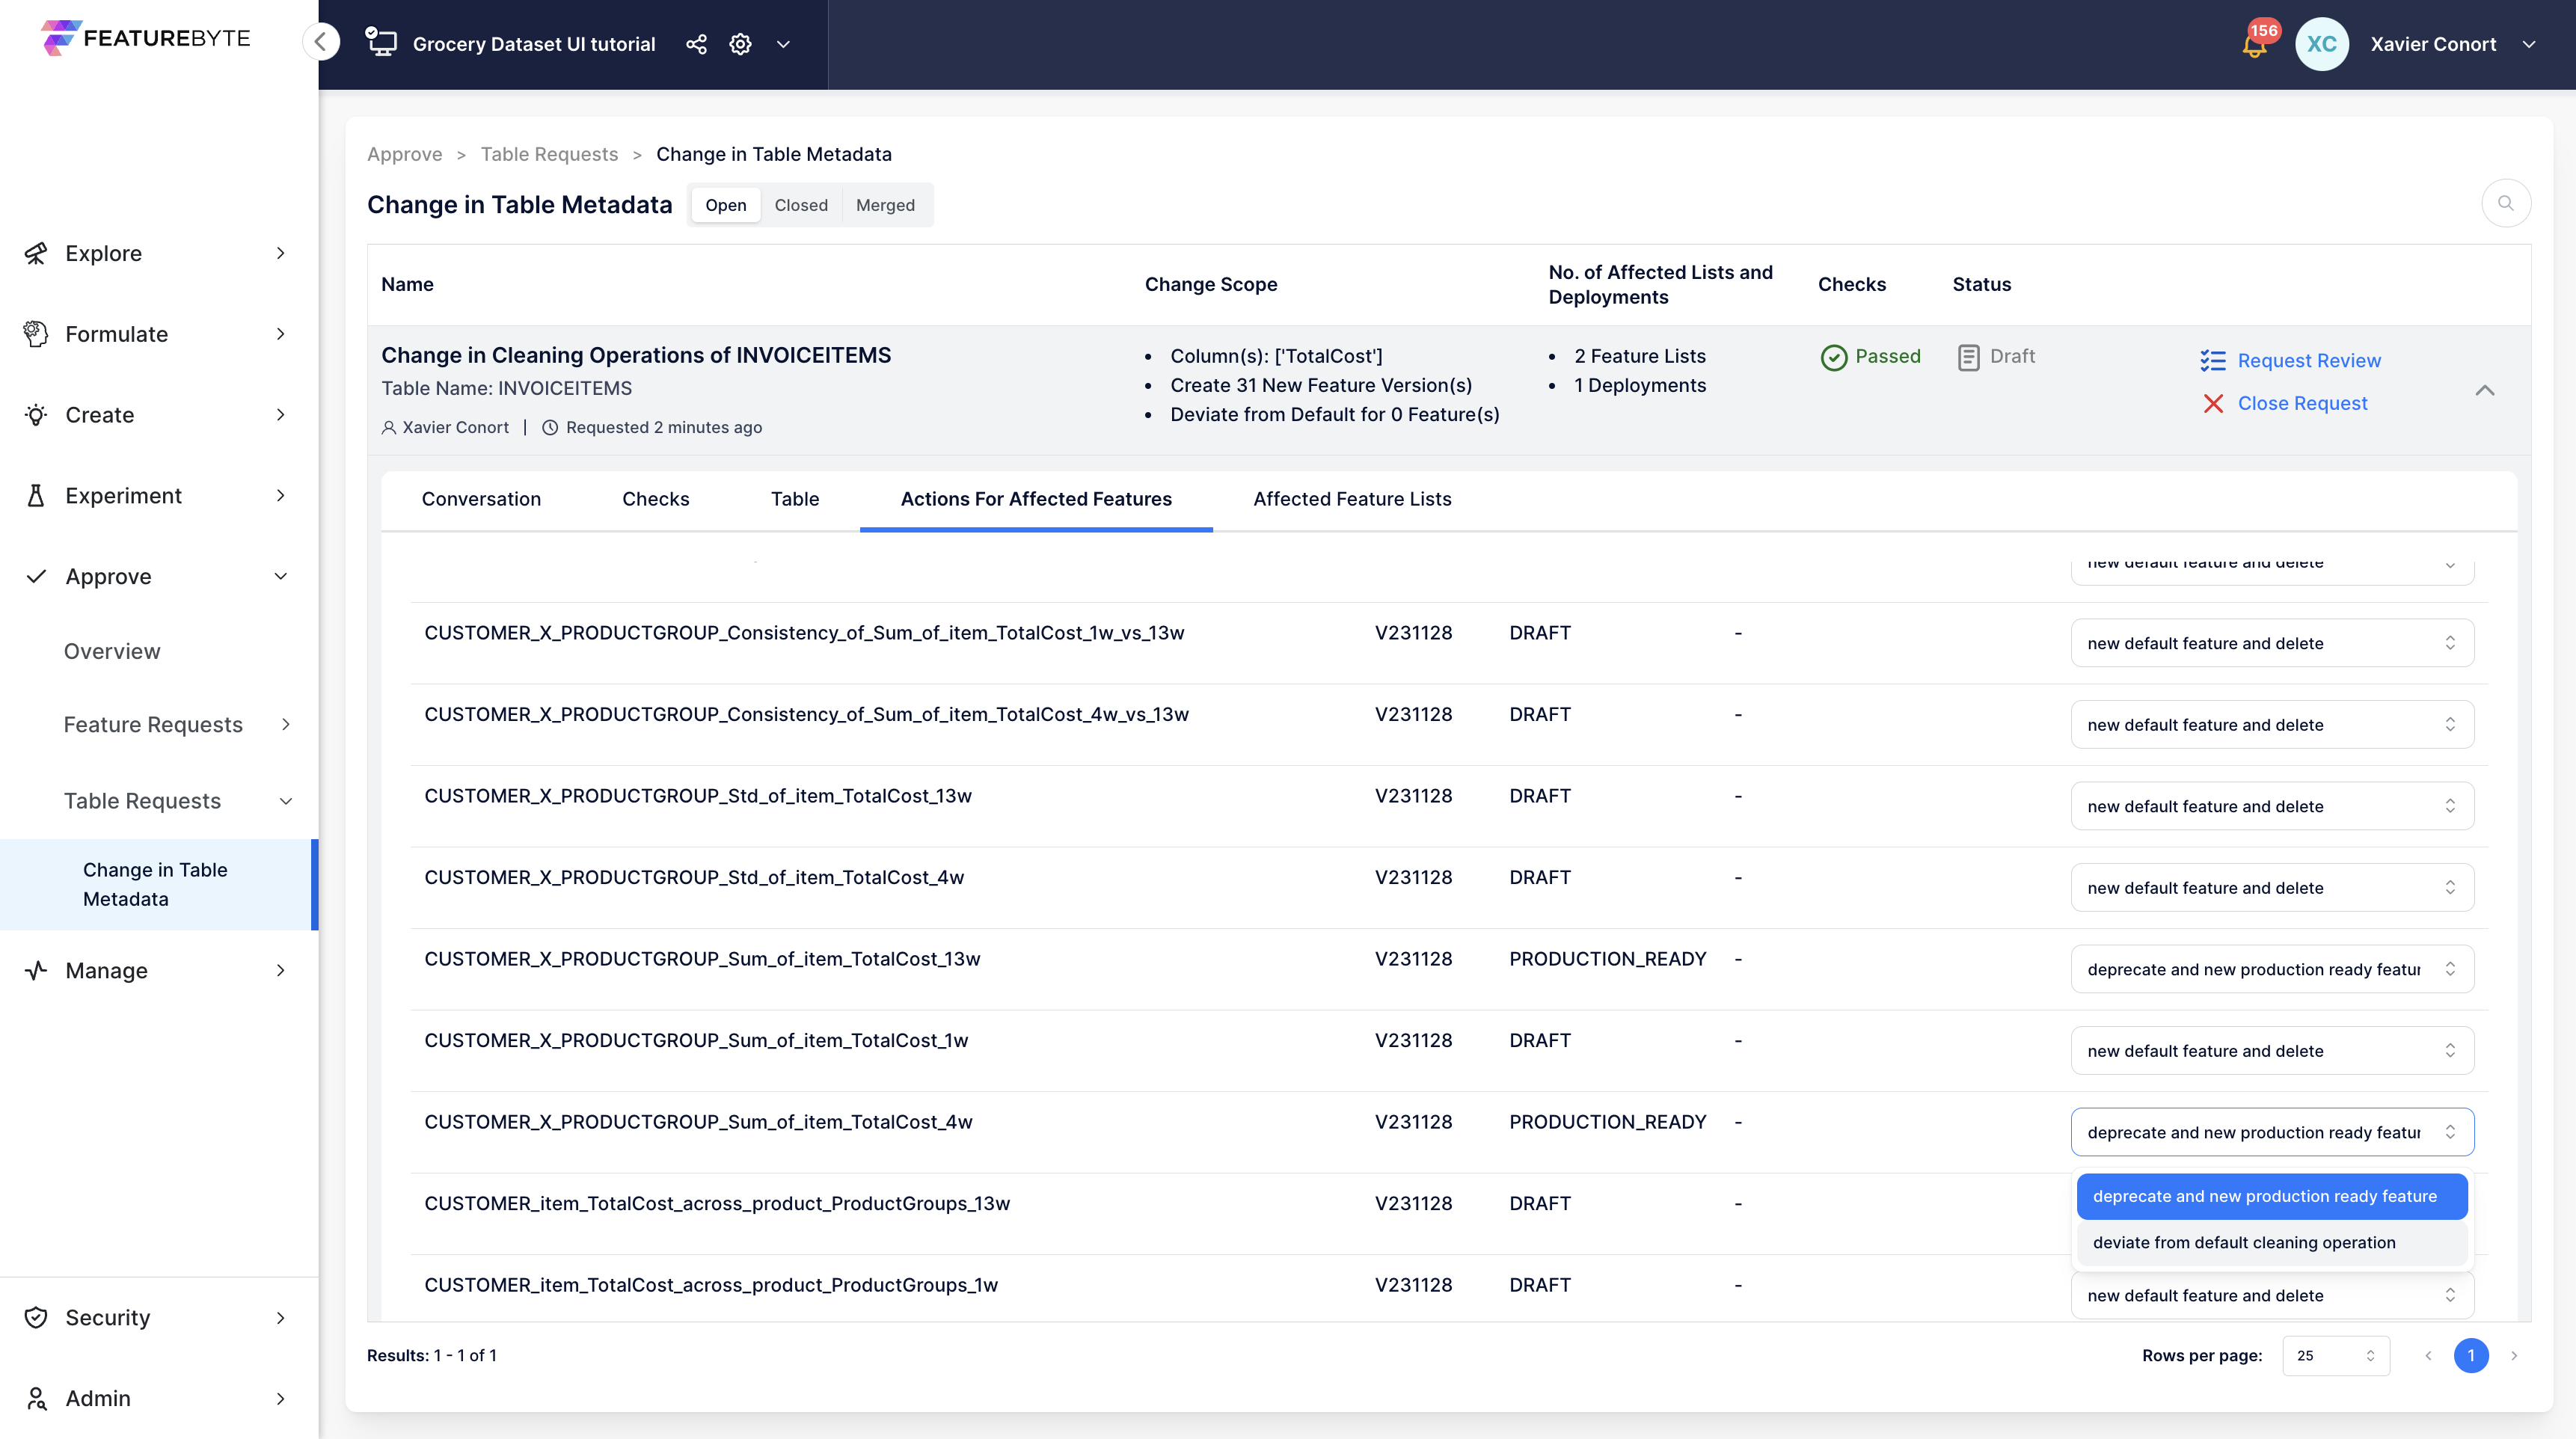Click the Approve breadcrumb link
This screenshot has width=2576, height=1439.
pyautogui.click(x=404, y=154)
